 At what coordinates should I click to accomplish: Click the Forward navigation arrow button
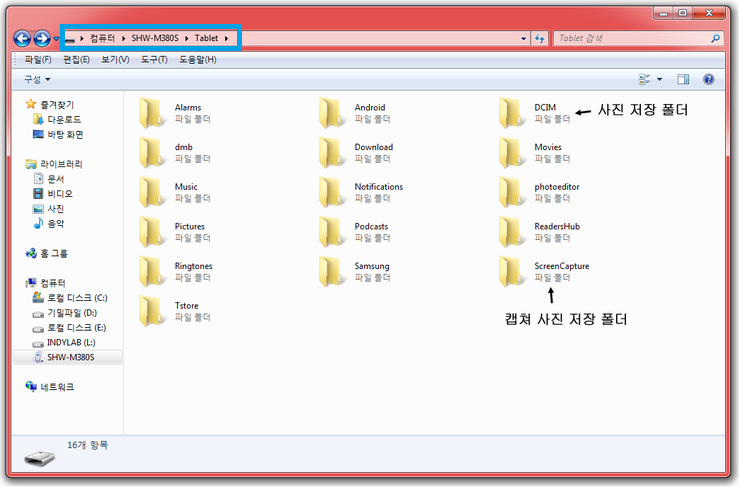click(42, 38)
